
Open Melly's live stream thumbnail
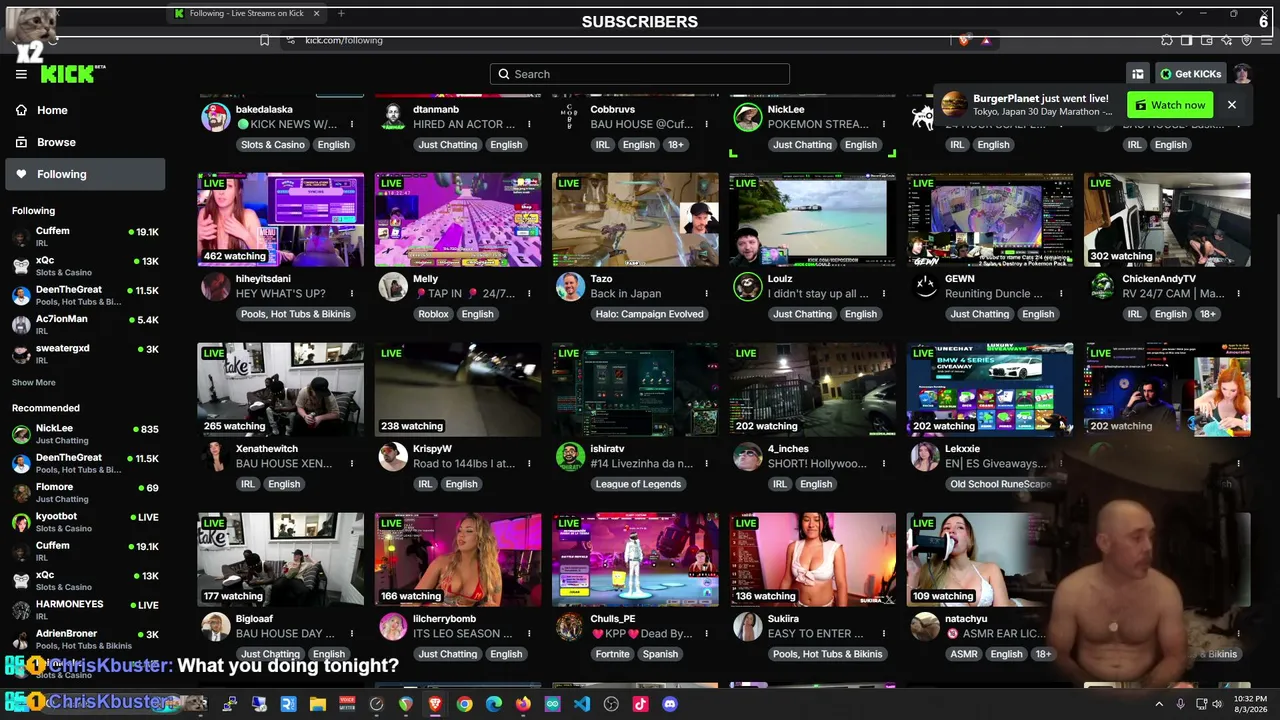pos(458,220)
